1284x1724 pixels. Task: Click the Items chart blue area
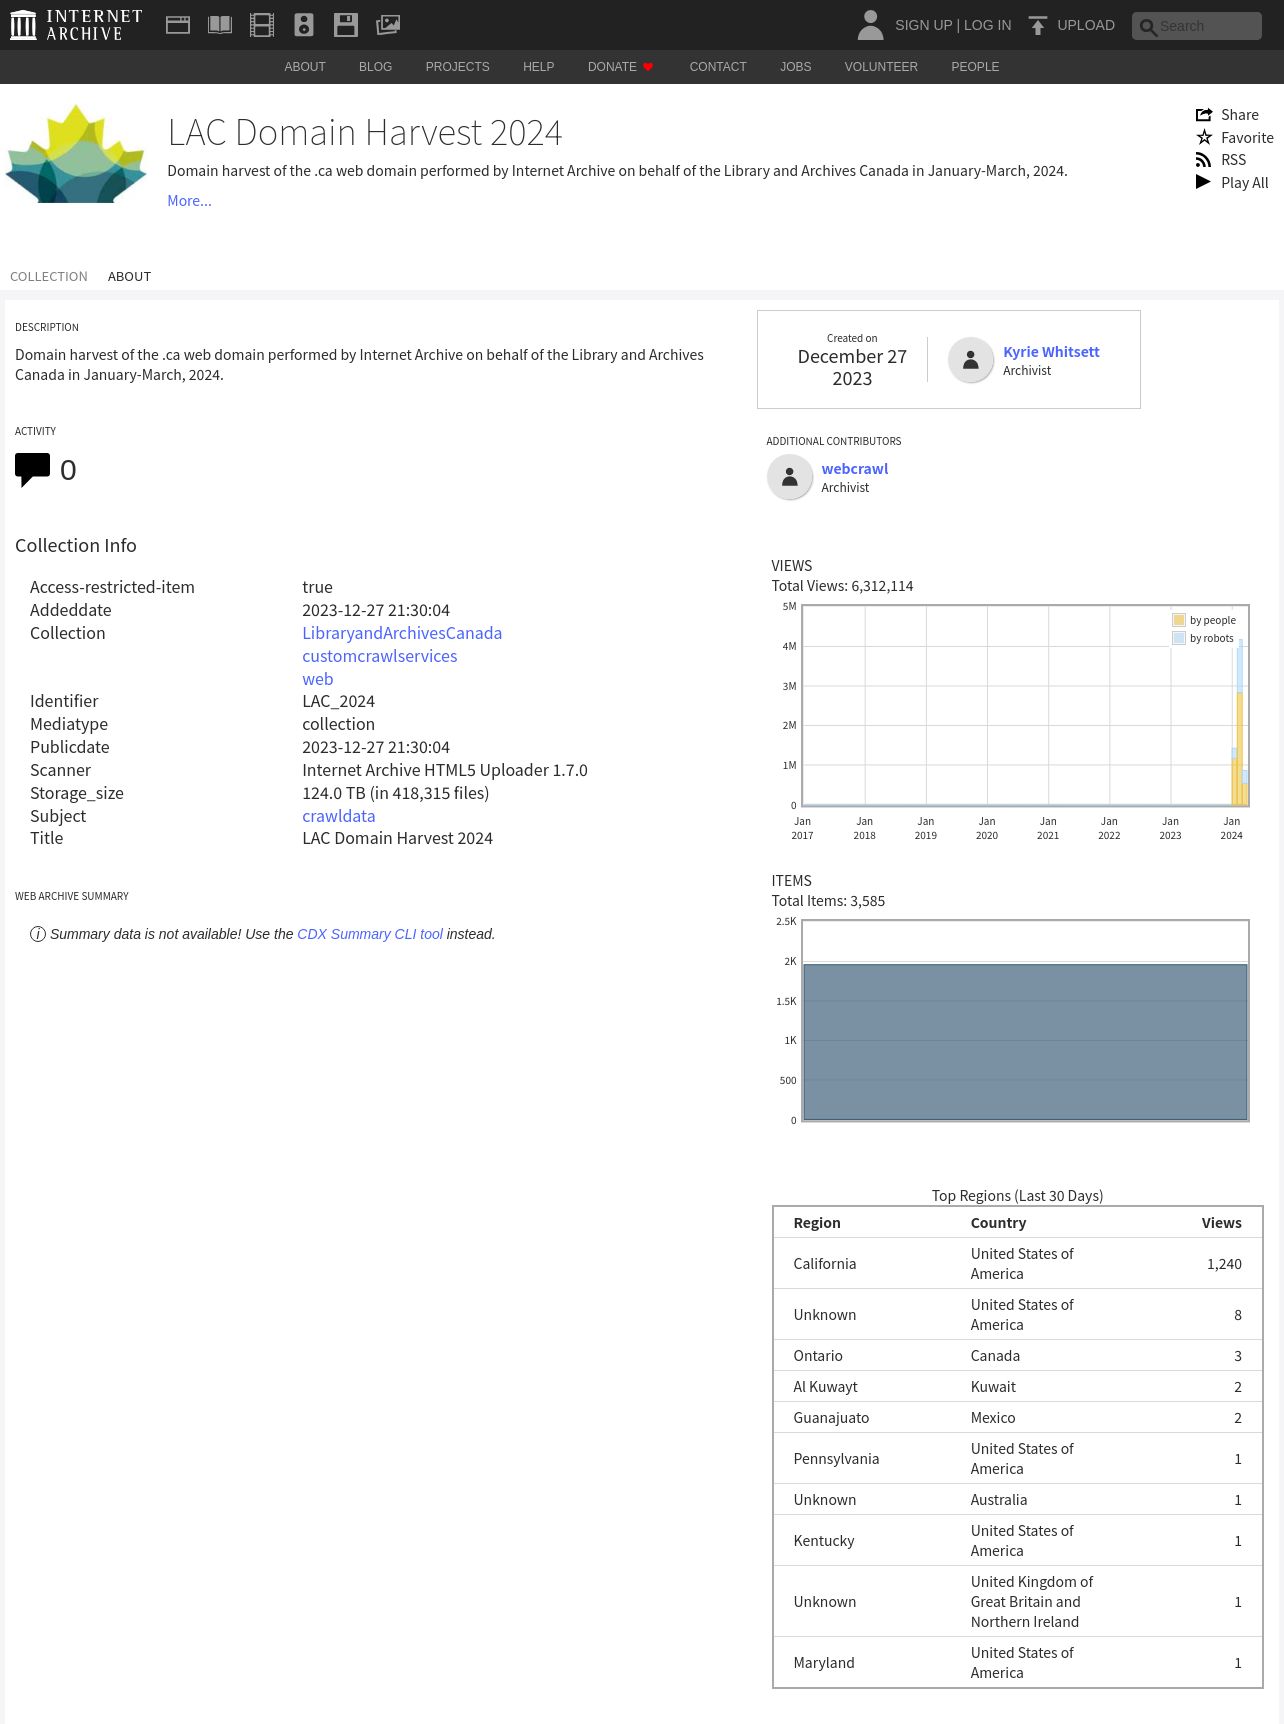[1025, 1042]
